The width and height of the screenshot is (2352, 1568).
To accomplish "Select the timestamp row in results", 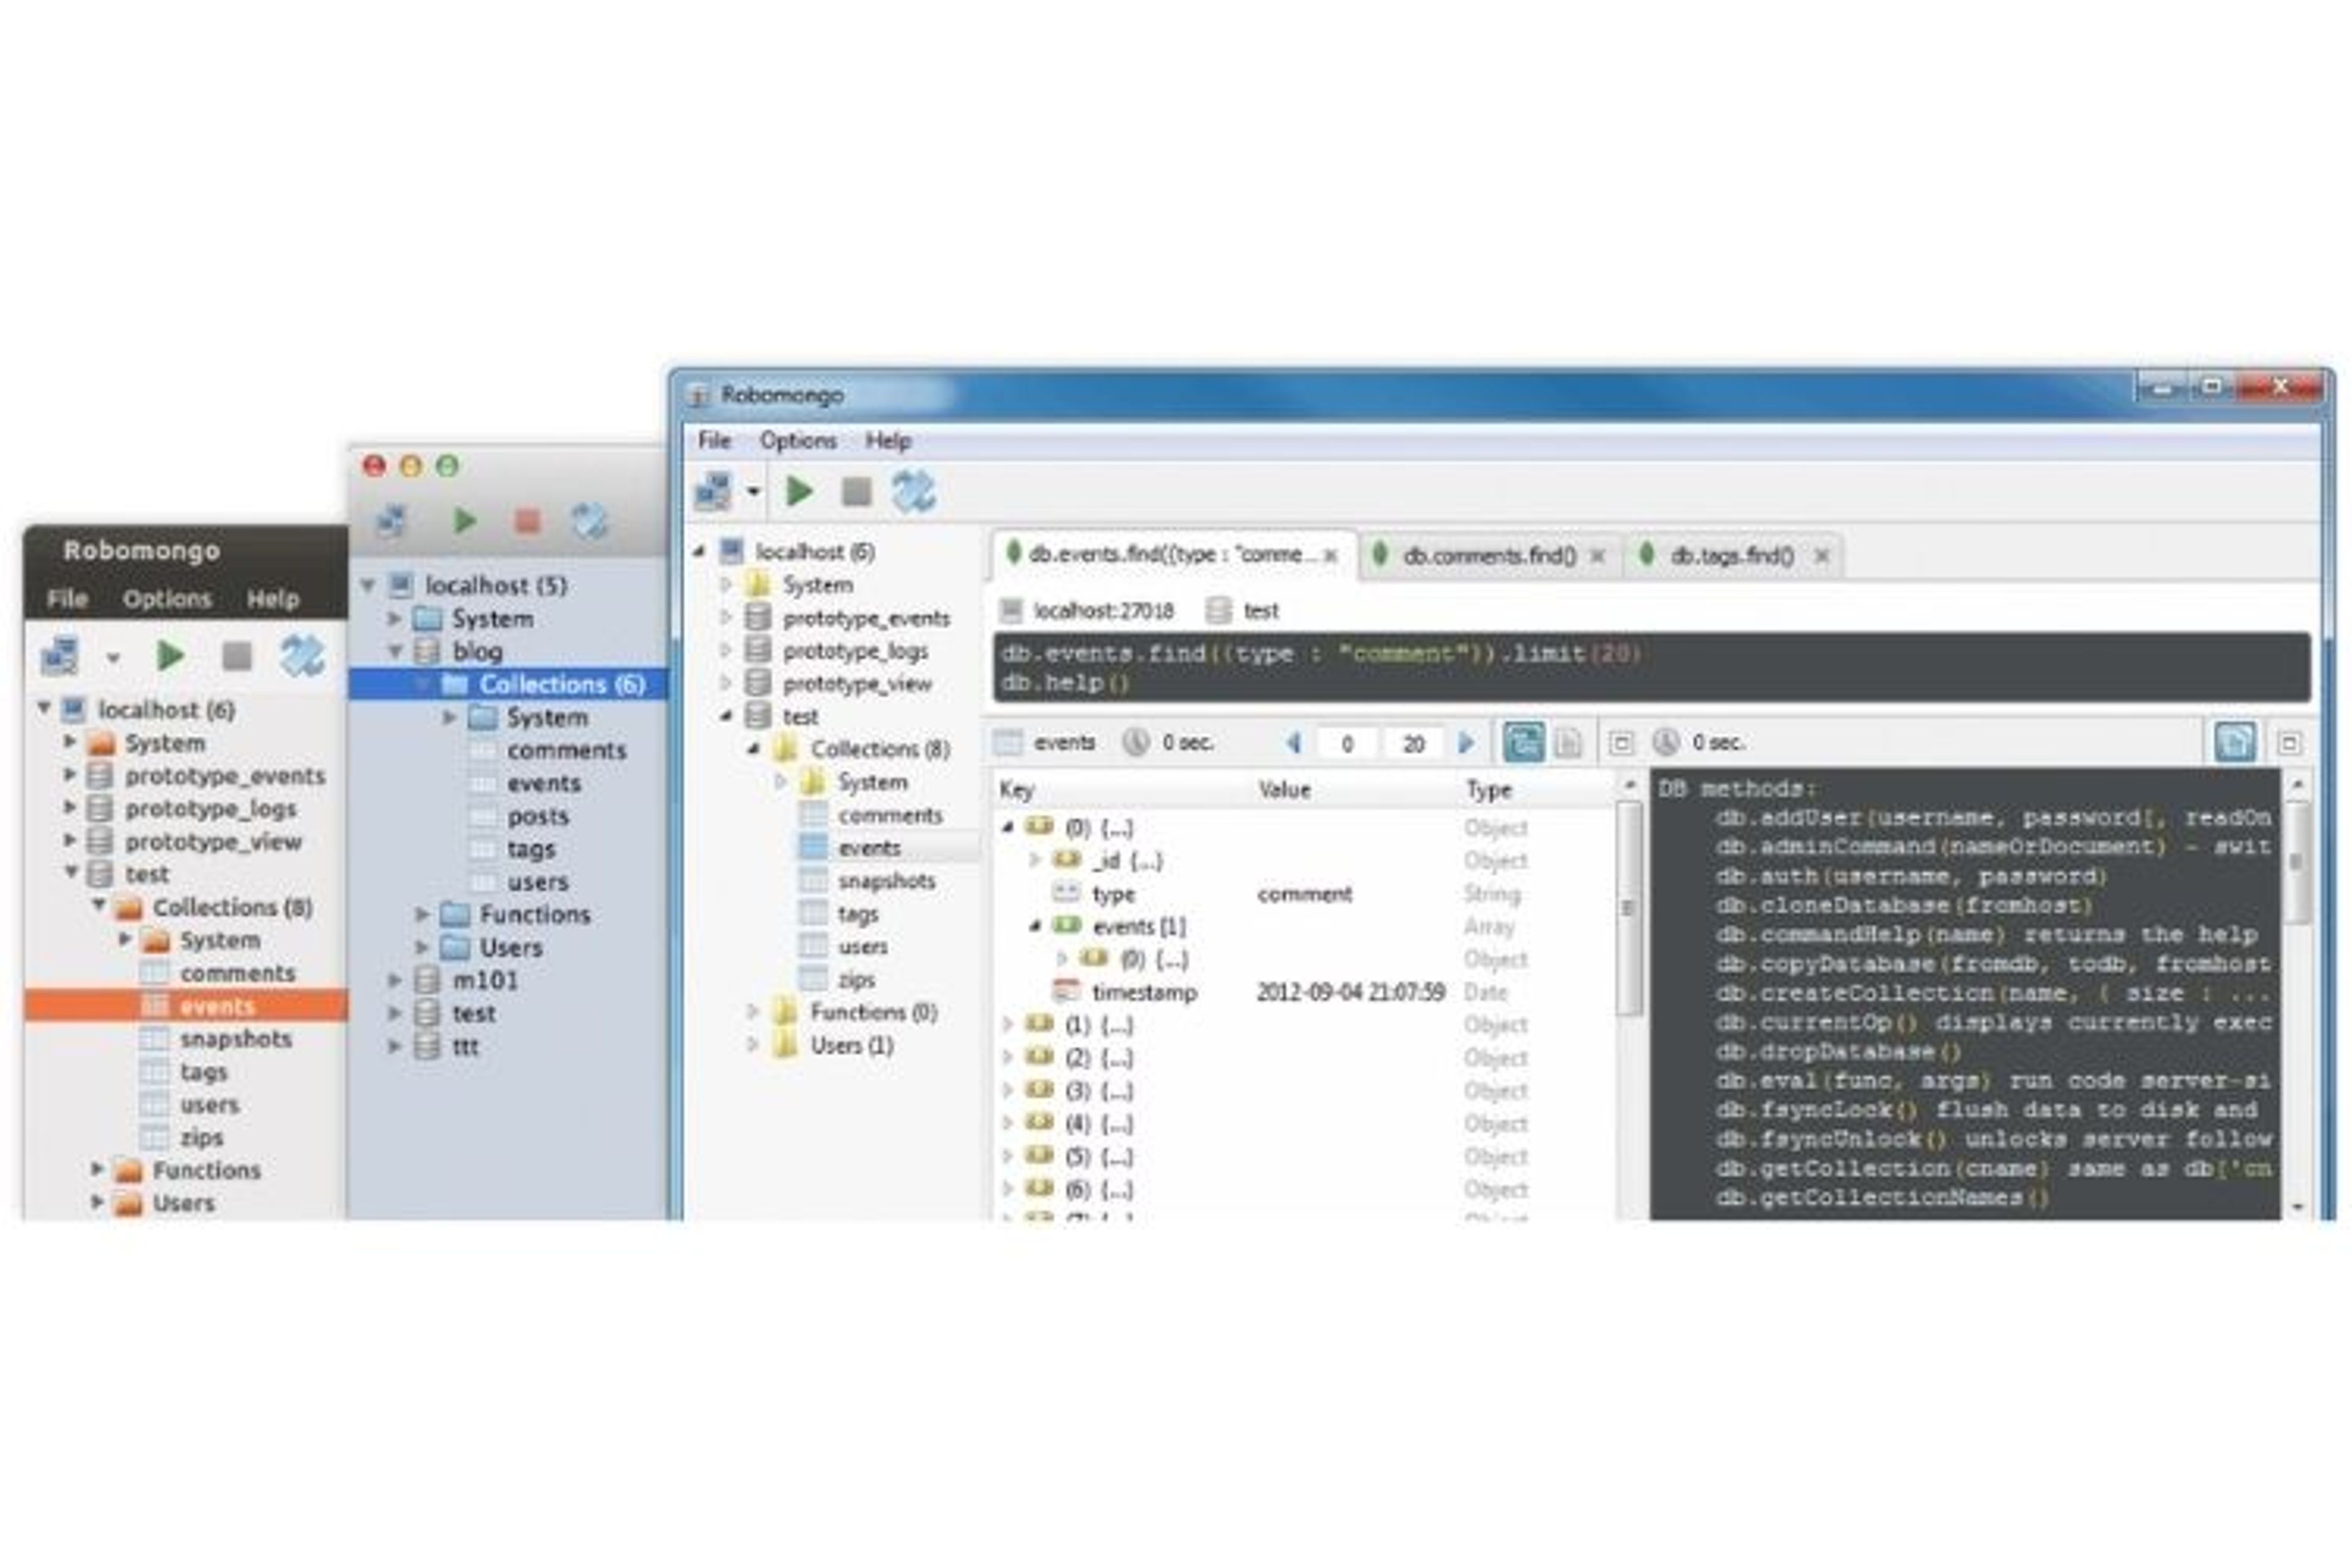I will tap(1302, 992).
